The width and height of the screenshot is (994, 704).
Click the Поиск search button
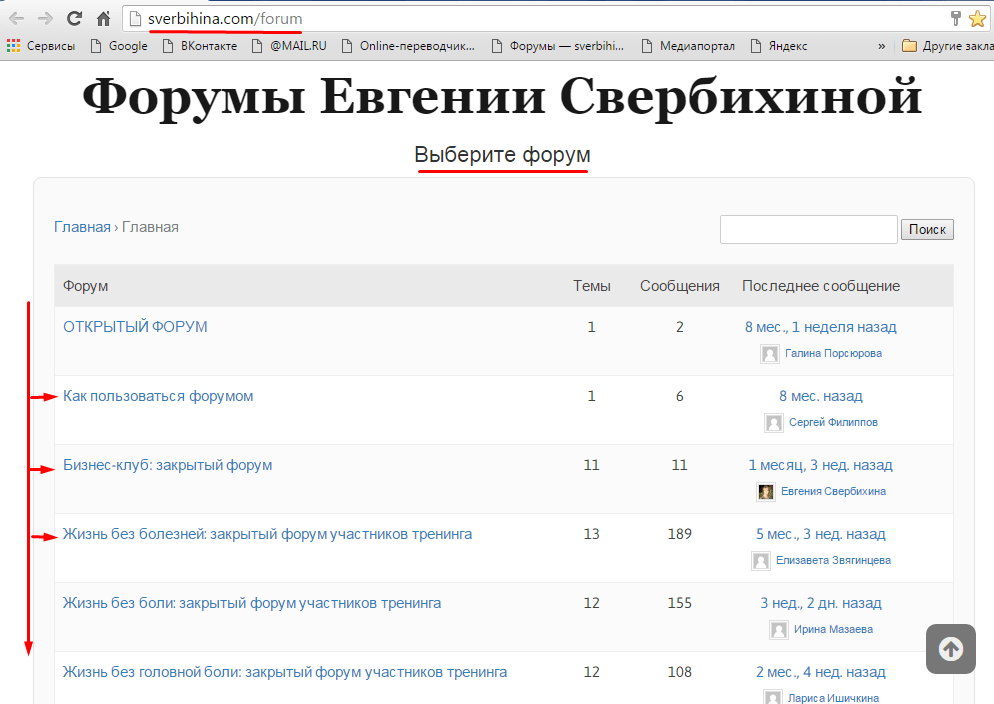tap(927, 229)
